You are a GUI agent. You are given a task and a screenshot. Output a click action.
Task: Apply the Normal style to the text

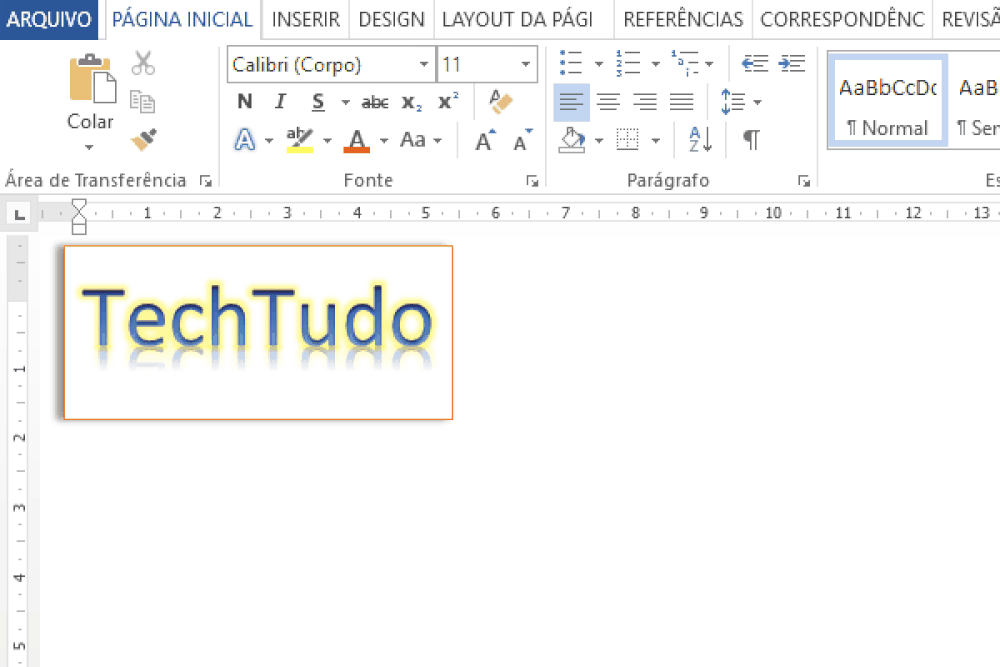pyautogui.click(x=886, y=100)
